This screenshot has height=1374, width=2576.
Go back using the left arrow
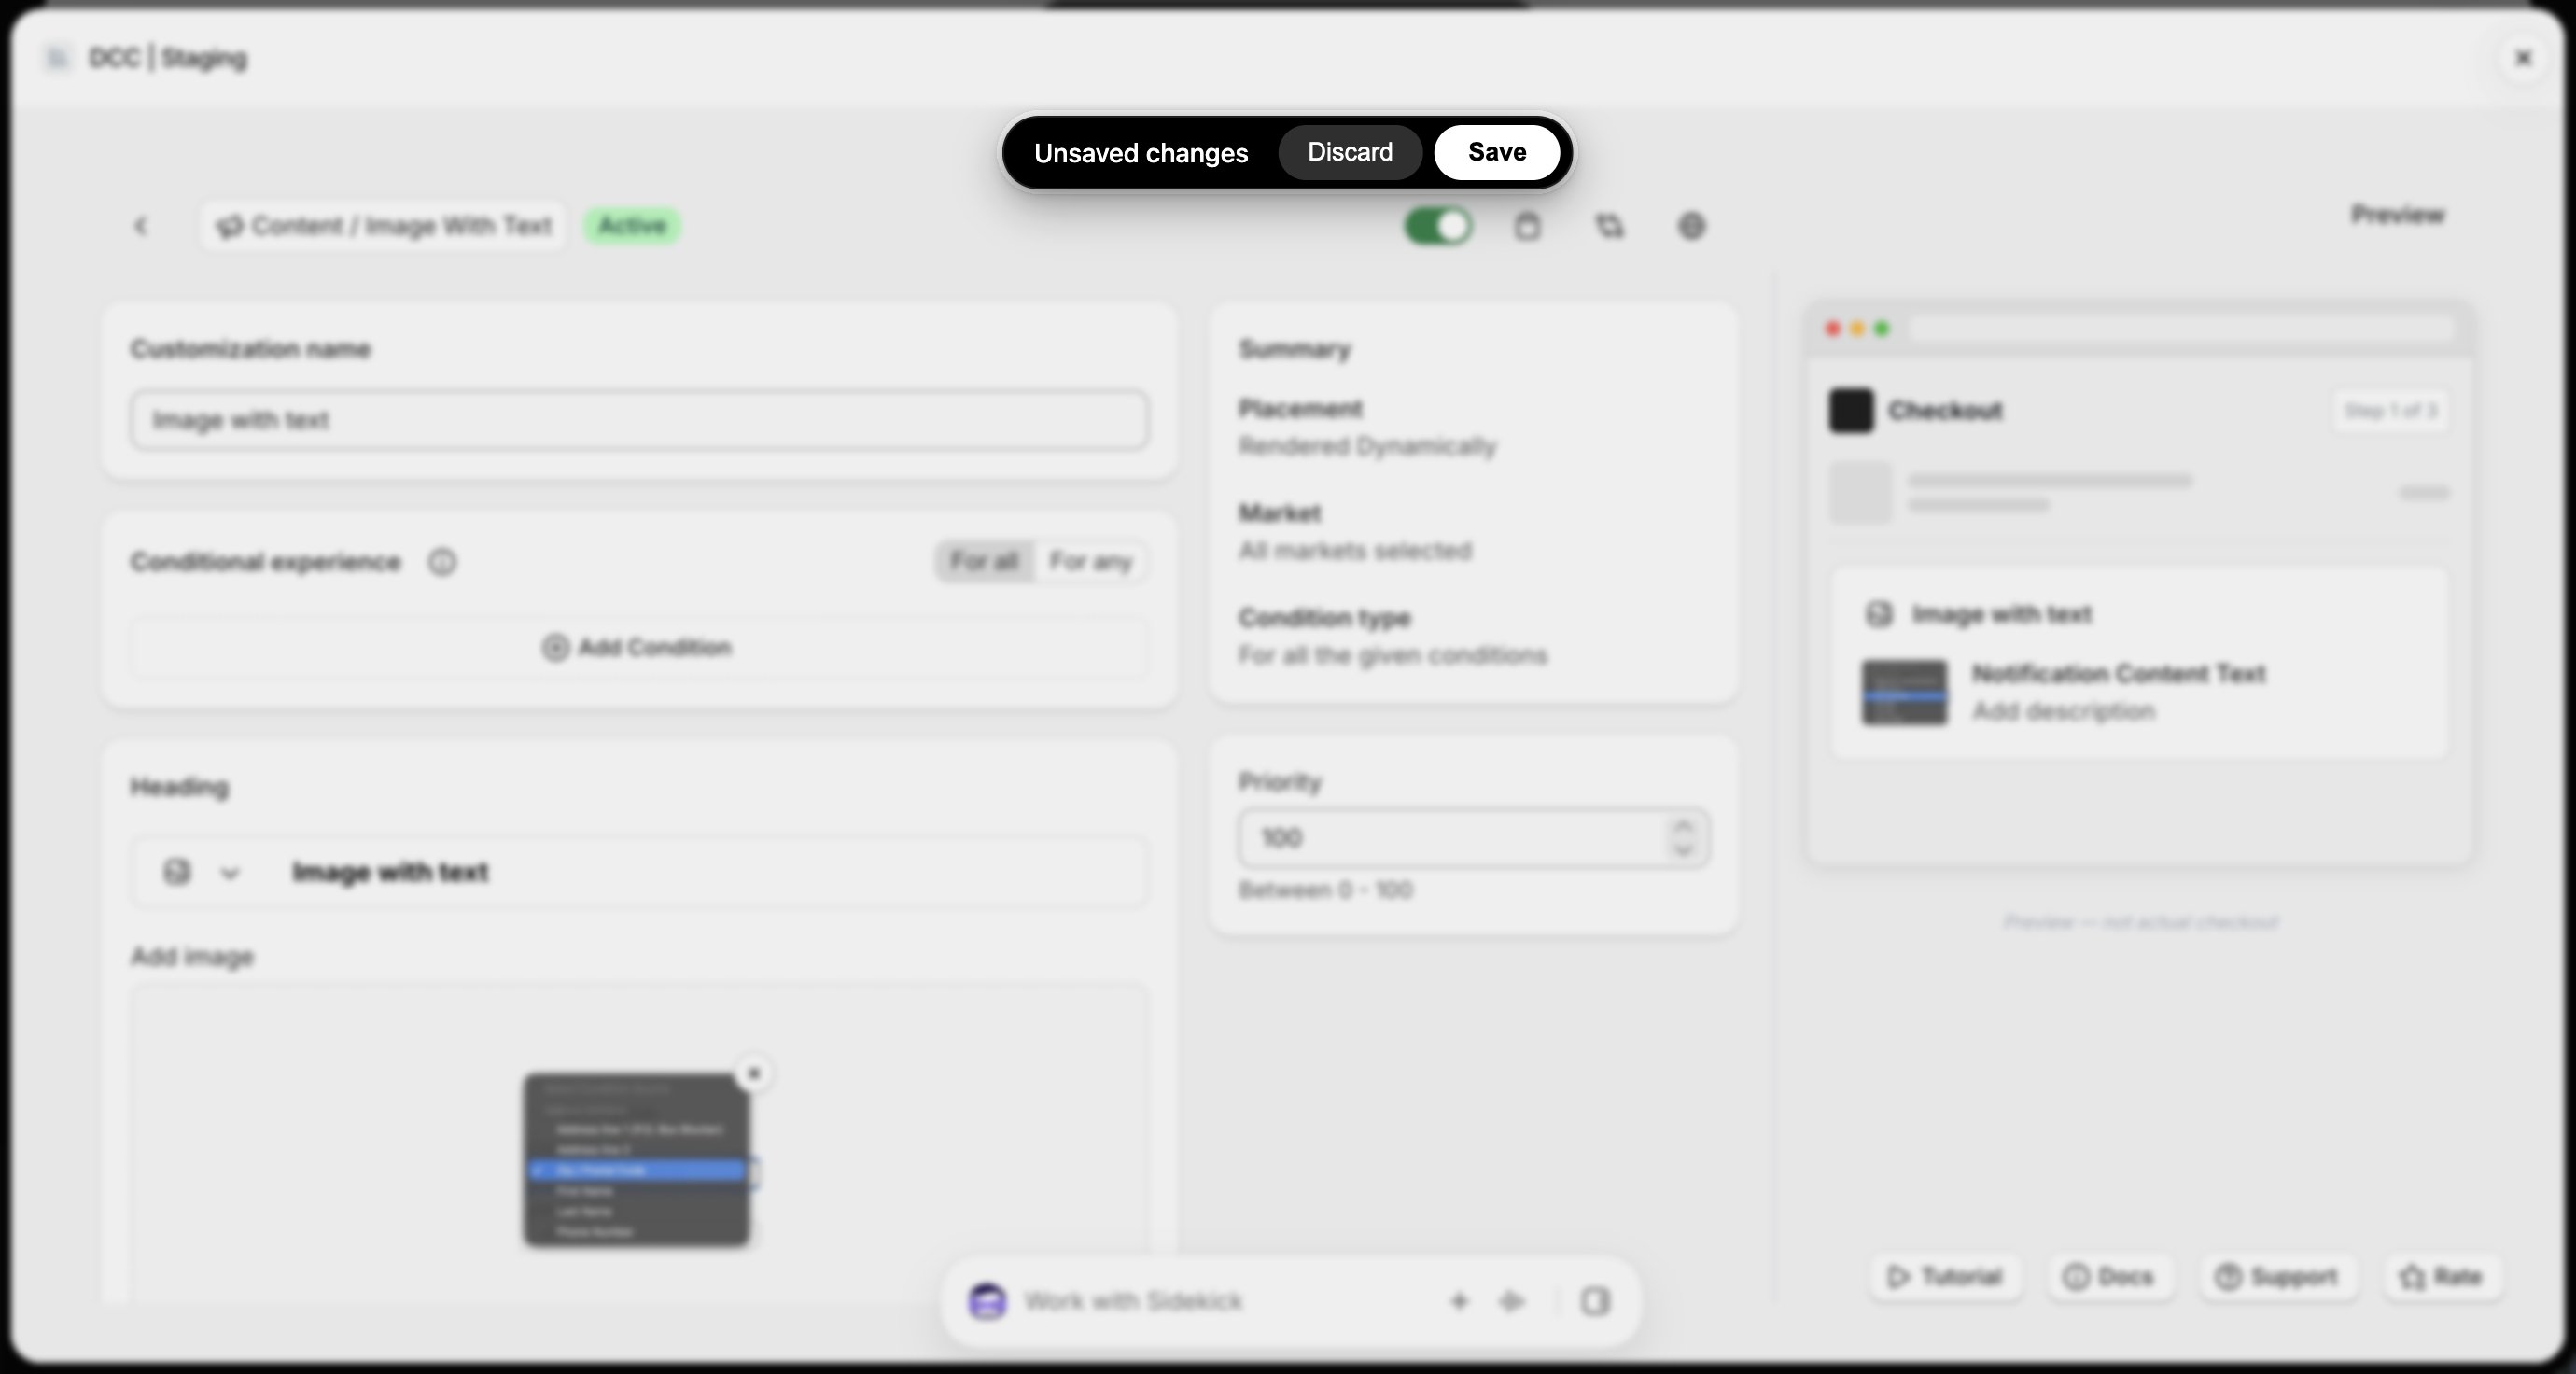(140, 226)
